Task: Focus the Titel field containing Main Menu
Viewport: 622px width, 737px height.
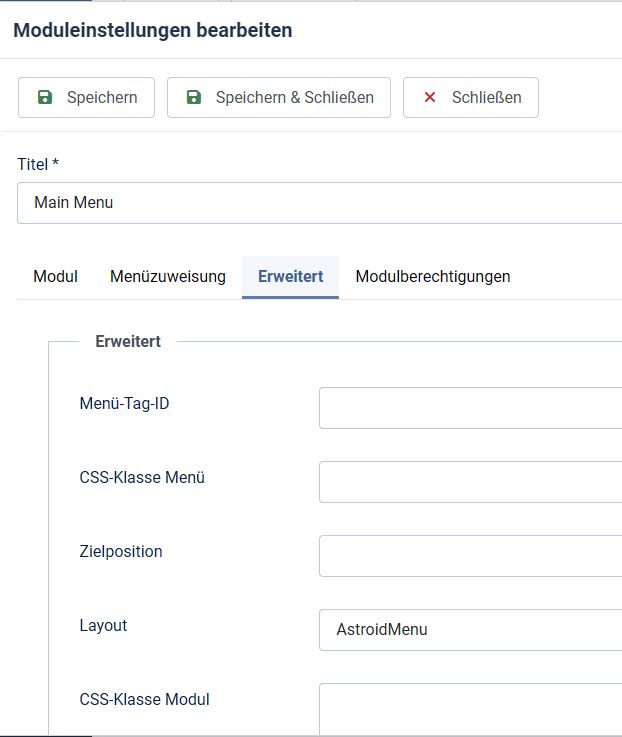Action: tap(320, 203)
